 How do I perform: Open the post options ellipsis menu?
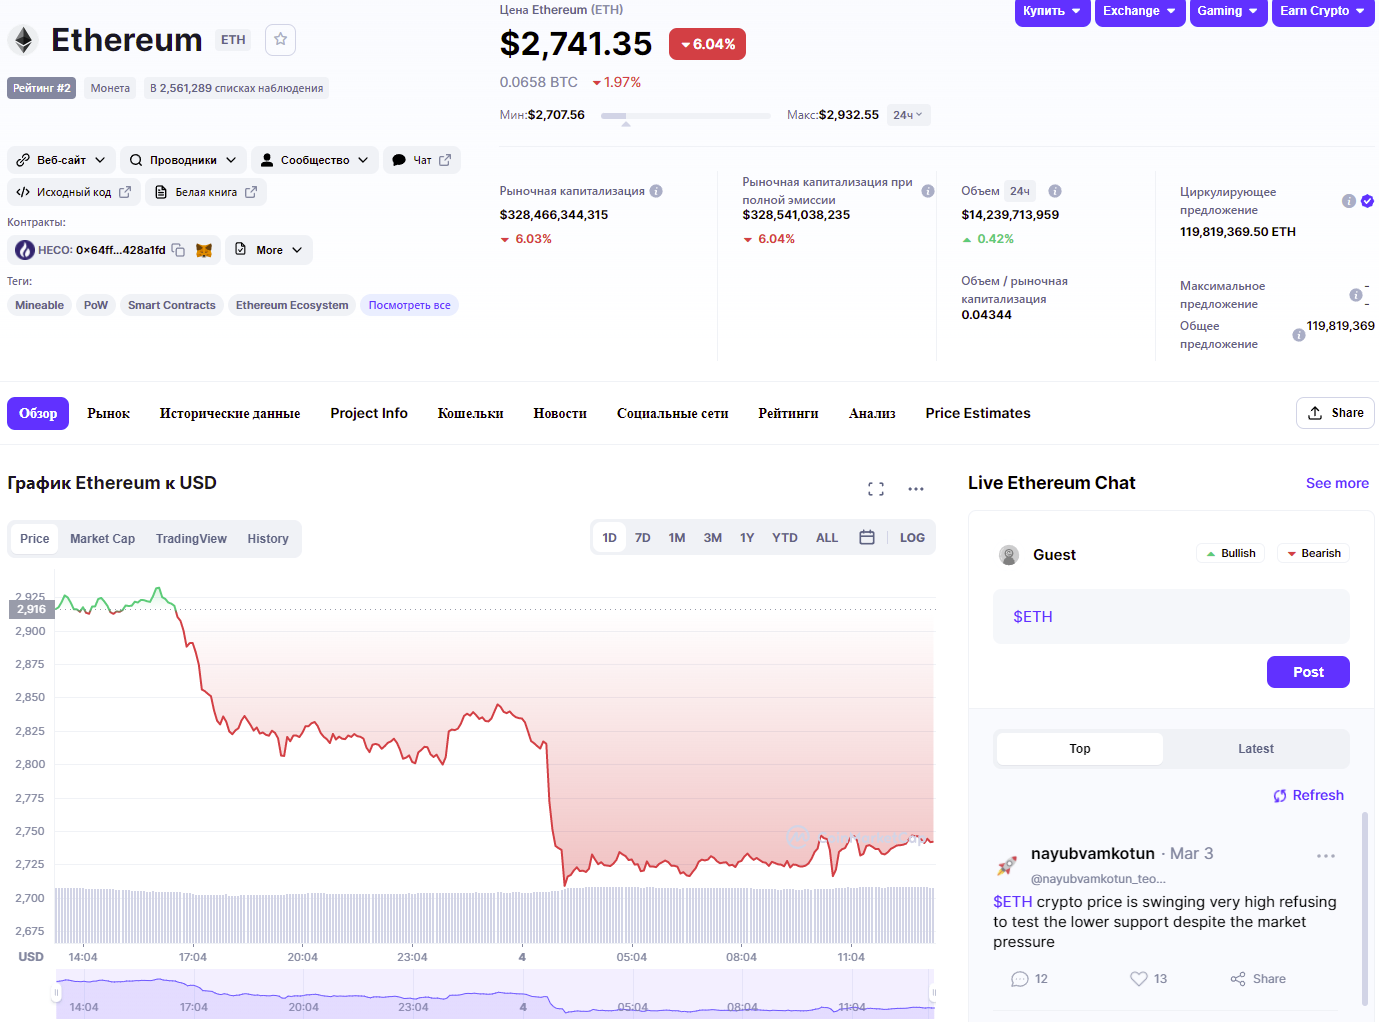1326,856
